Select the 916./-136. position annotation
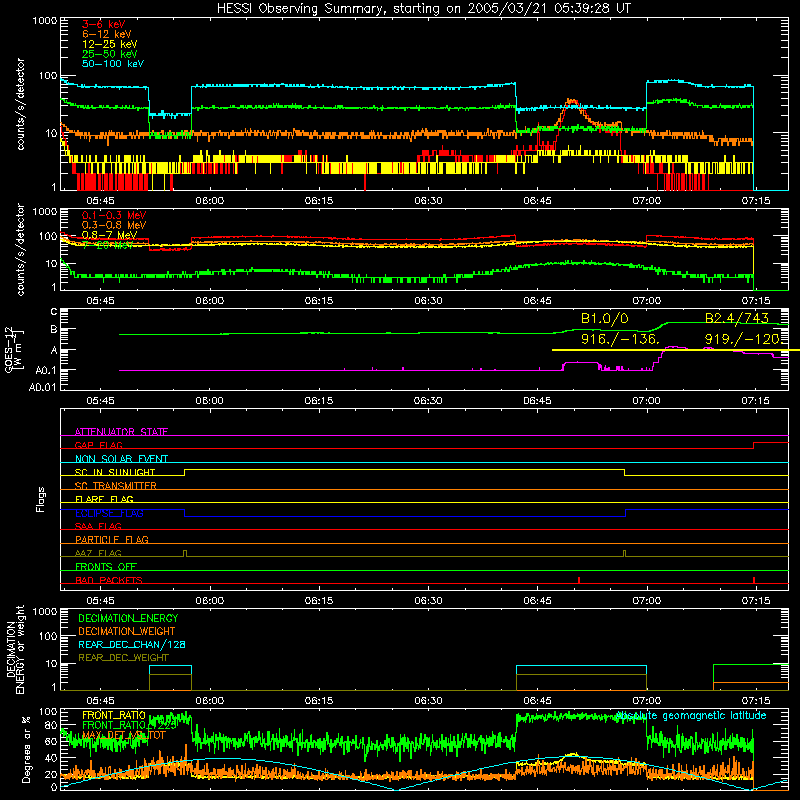The height and width of the screenshot is (800, 800). click(x=620, y=339)
